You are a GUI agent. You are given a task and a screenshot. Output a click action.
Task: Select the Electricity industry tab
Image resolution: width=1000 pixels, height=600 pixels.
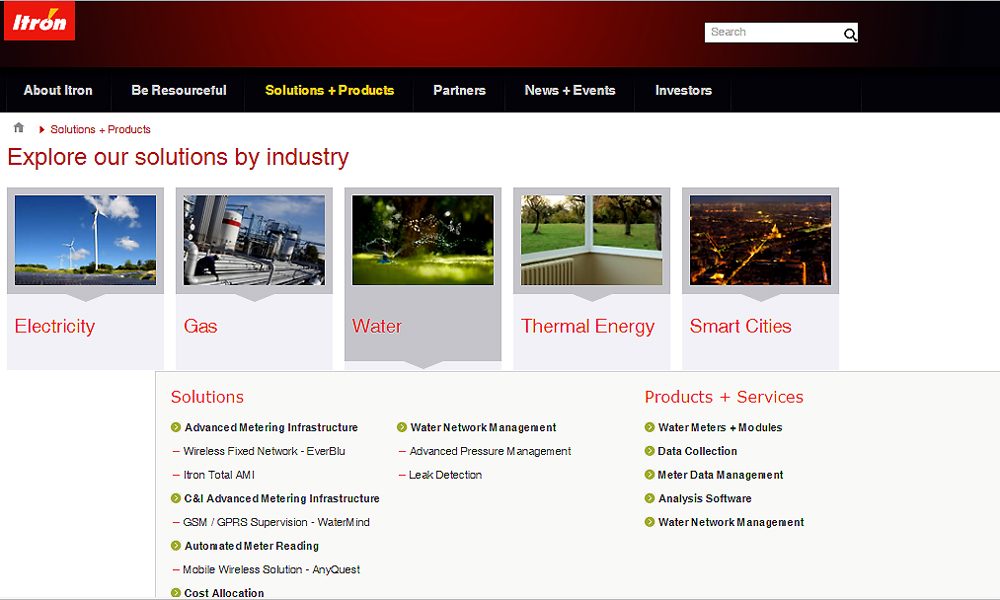(55, 326)
